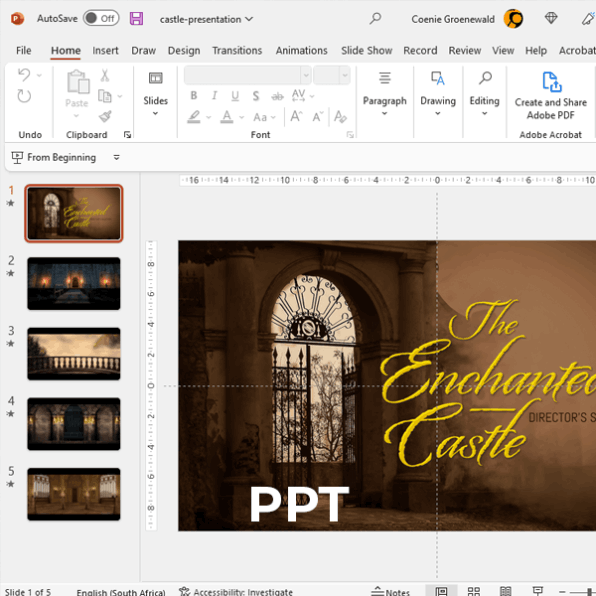Toggle Bold formatting

(194, 95)
